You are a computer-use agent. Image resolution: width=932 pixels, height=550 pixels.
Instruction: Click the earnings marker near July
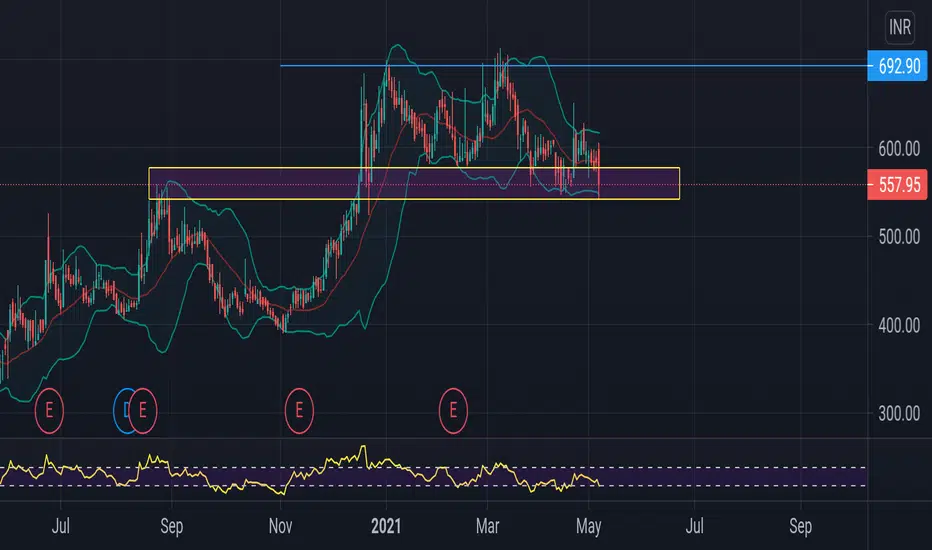(x=49, y=410)
